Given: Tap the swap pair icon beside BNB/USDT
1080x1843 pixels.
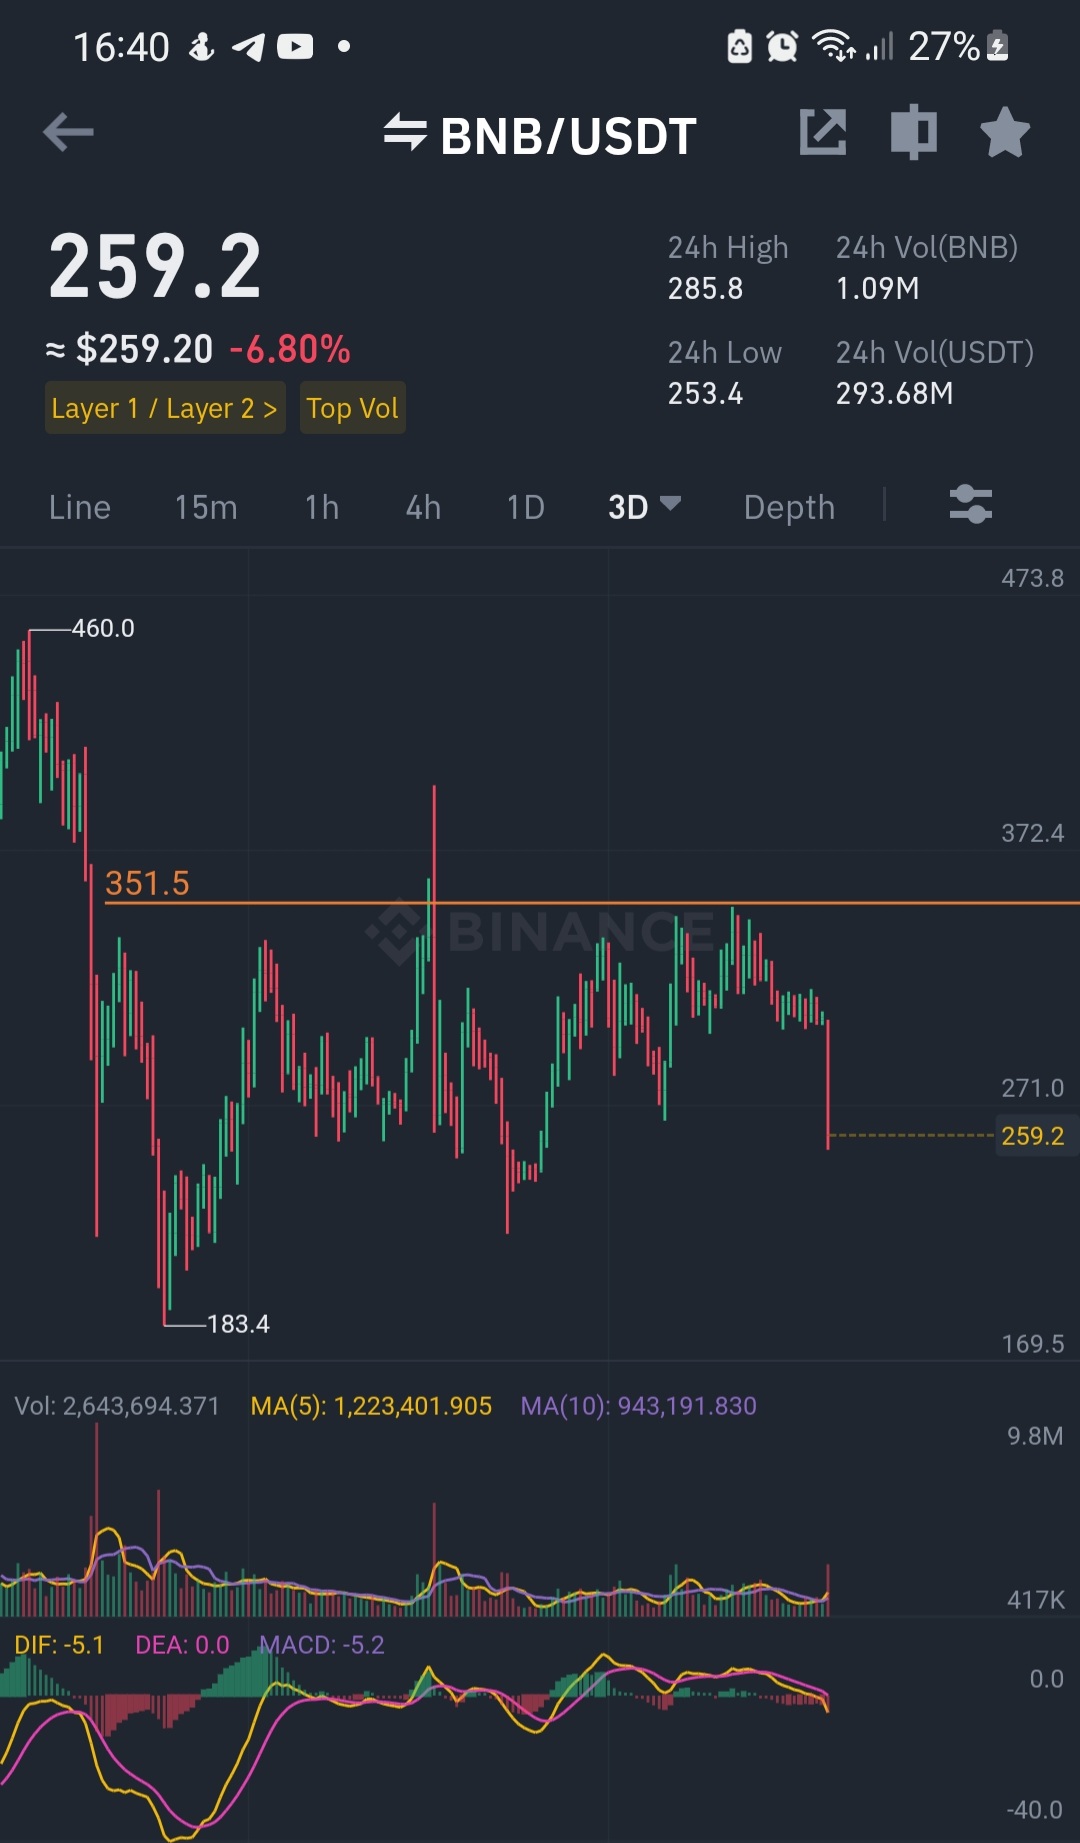Looking at the screenshot, I should point(405,132).
